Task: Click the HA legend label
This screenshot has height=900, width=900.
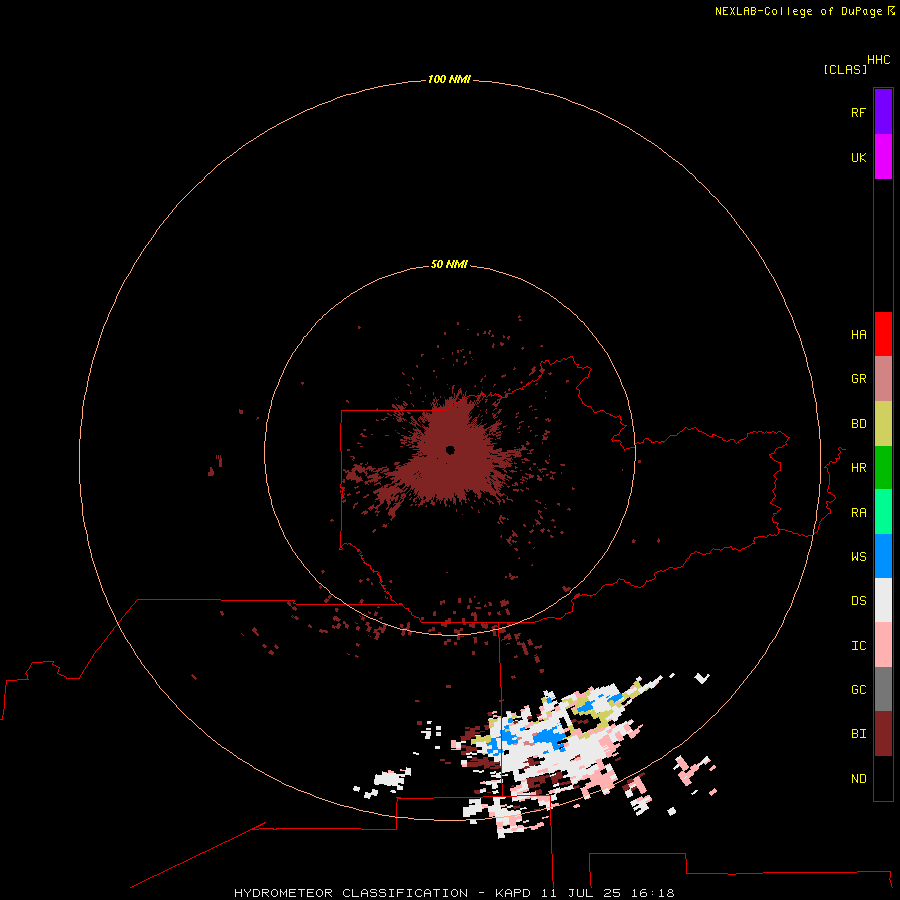Action: (858, 335)
